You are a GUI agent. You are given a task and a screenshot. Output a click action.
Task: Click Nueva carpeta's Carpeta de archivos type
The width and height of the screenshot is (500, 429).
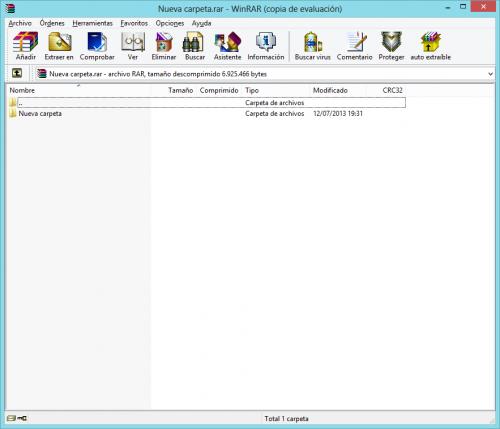click(275, 114)
